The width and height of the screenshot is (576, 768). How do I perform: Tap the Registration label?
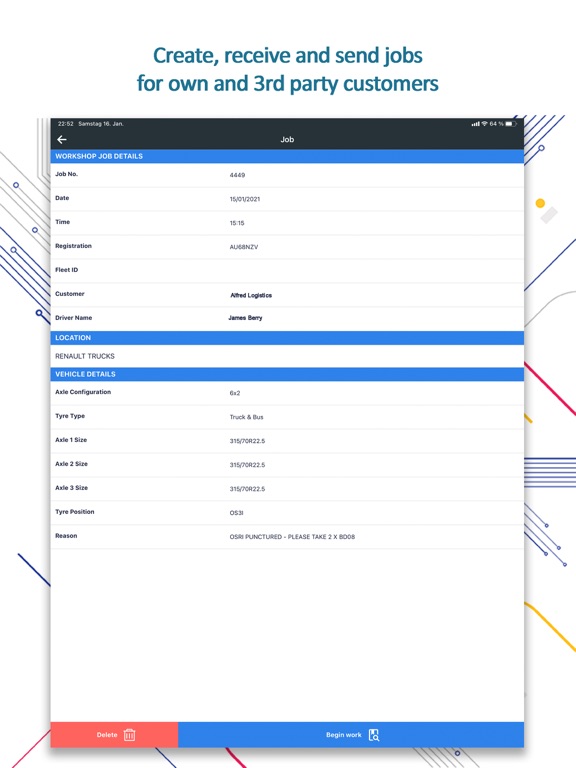click(x=73, y=246)
